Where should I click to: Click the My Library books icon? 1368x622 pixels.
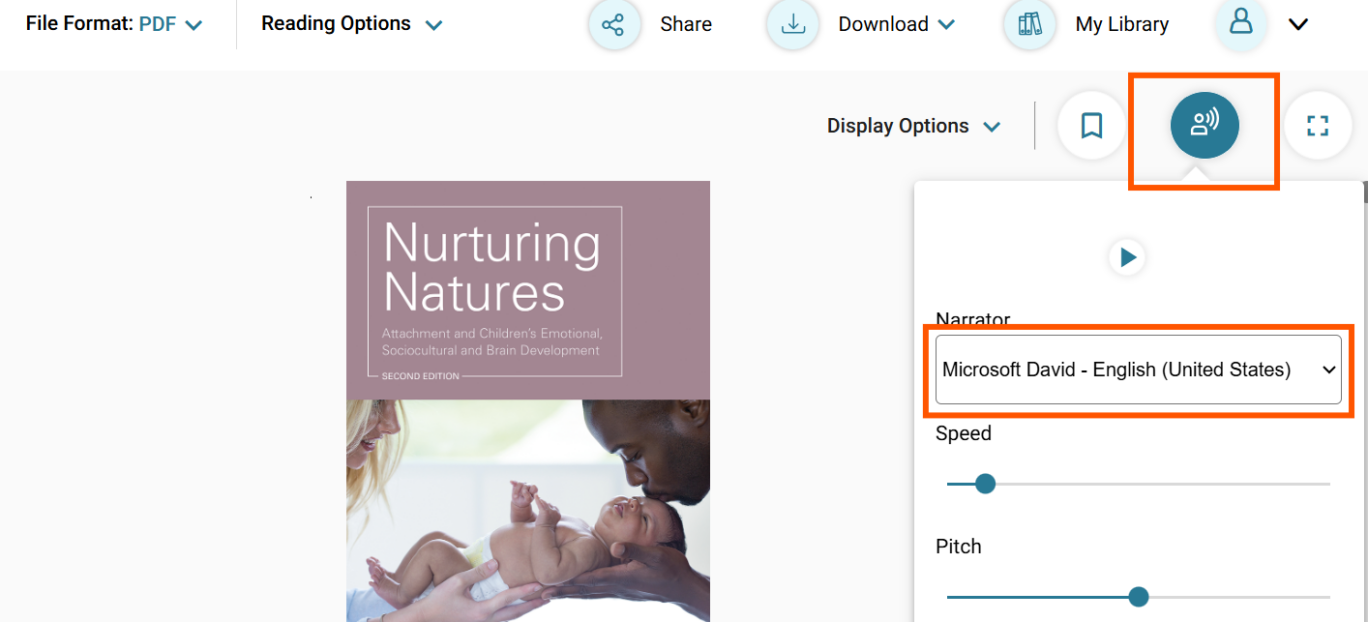tap(1030, 24)
